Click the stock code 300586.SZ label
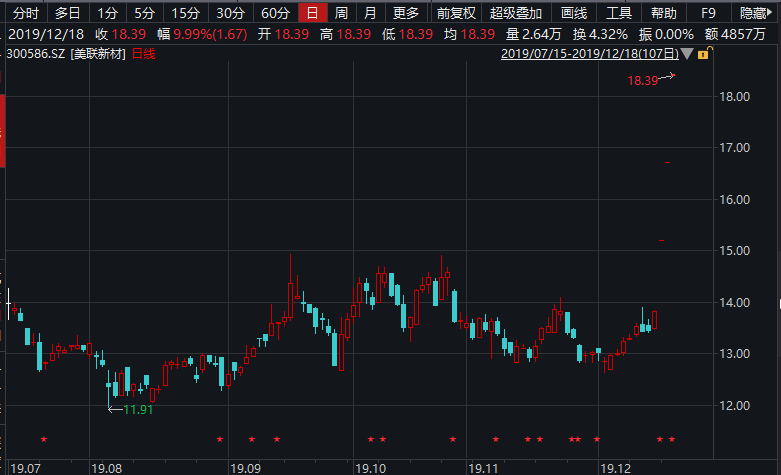781x475 pixels. point(35,54)
